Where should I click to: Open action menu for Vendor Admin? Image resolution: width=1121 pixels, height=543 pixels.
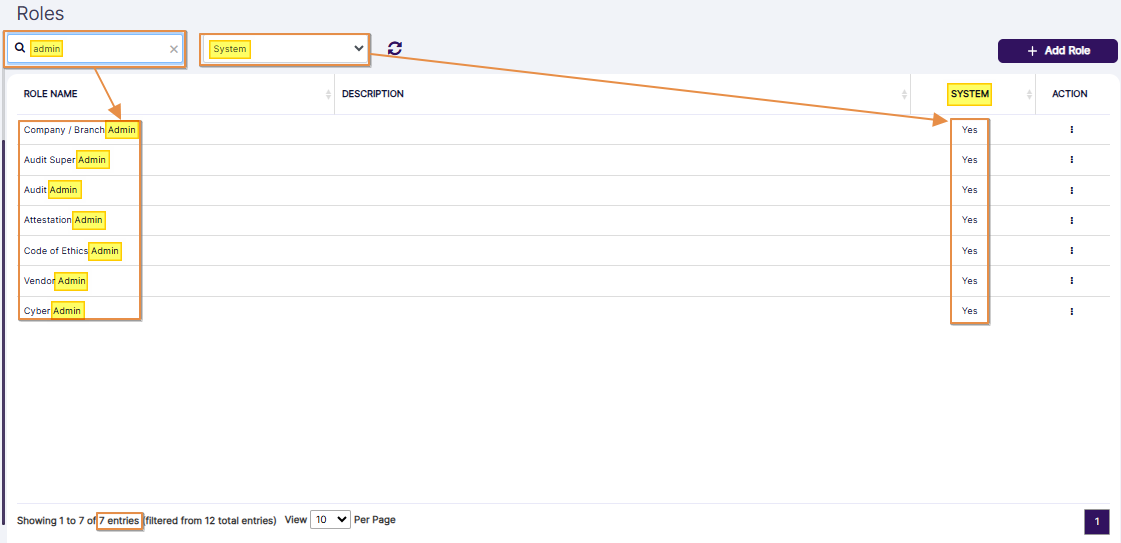pyautogui.click(x=1071, y=281)
